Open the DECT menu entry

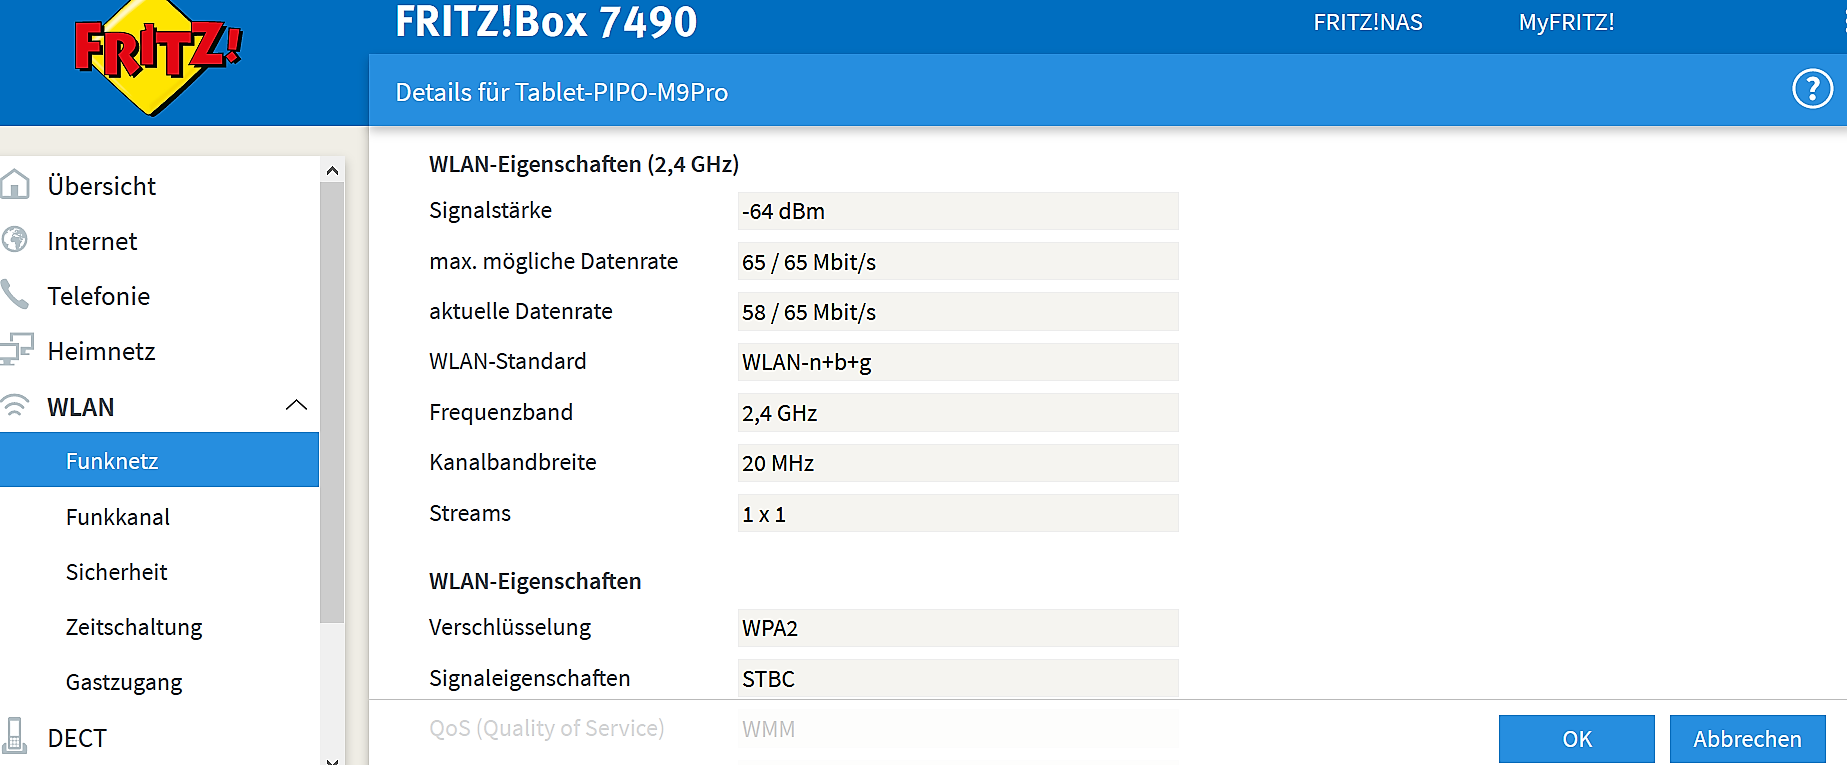pyautogui.click(x=77, y=738)
